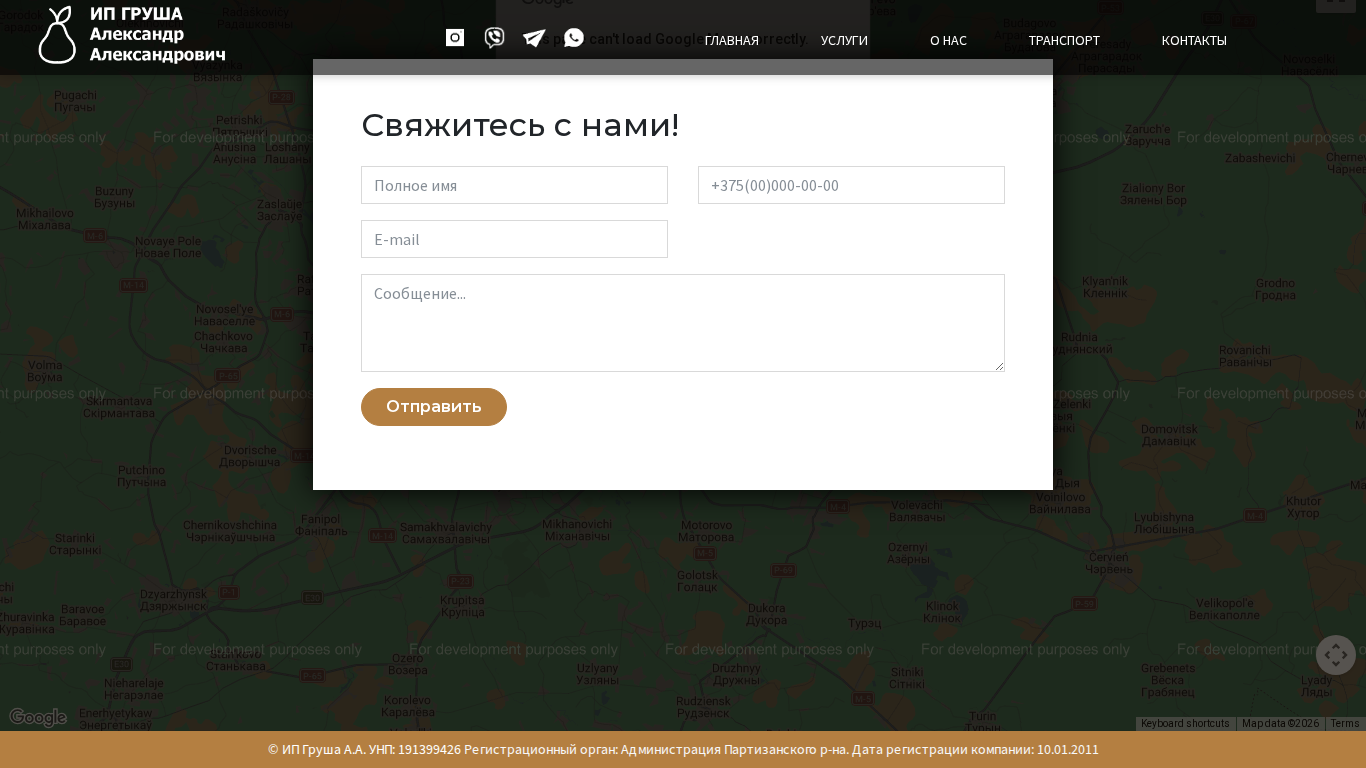Viewport: 1366px width, 768px height.
Task: Click the Pugachi map label
Action: pyautogui.click(x=74, y=100)
